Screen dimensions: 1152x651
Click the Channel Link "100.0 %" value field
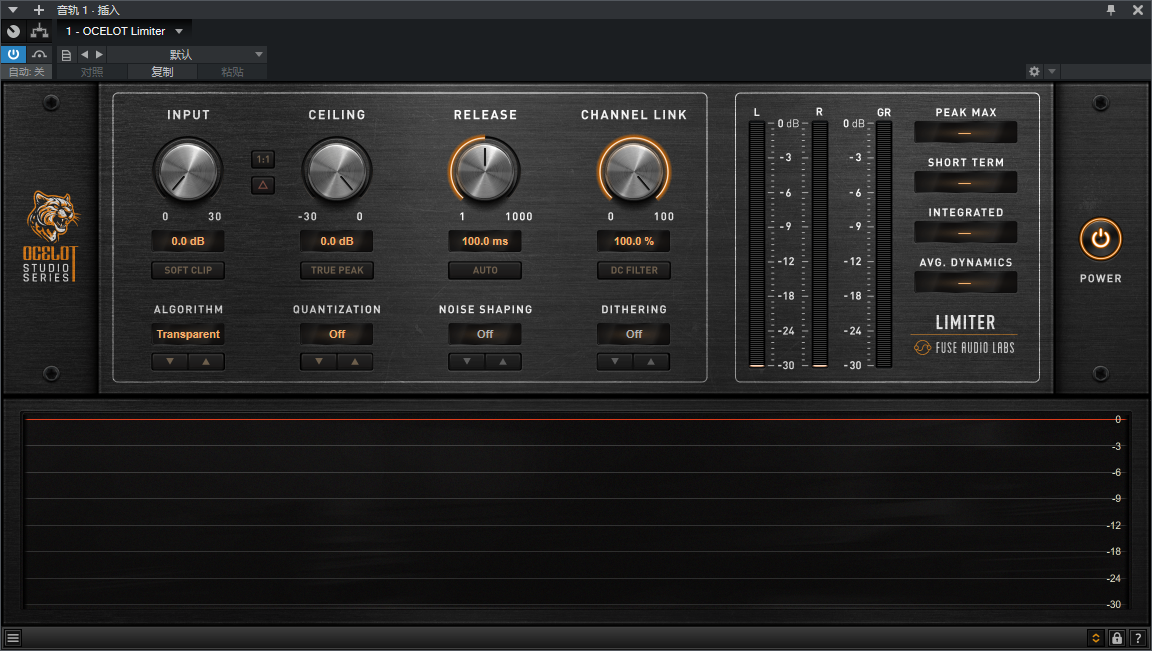634,241
